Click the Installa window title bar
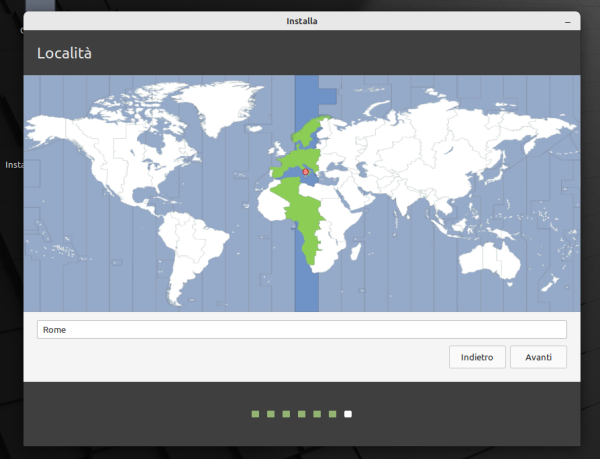This screenshot has height=459, width=600. [x=300, y=20]
